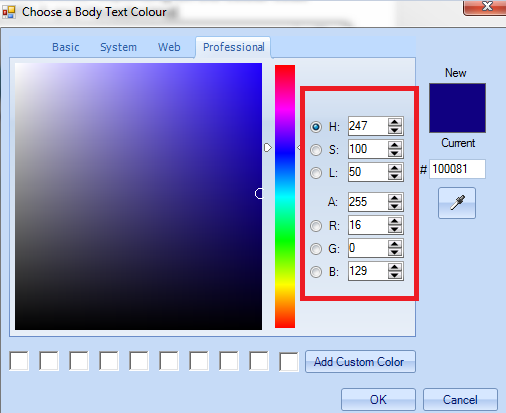Increase the R value with up arrow

click(x=395, y=221)
